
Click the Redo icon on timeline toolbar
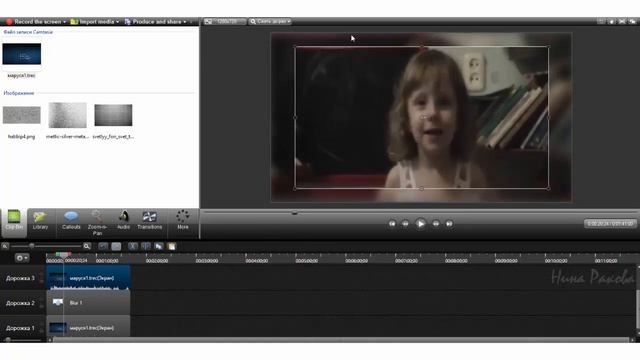tap(116, 246)
